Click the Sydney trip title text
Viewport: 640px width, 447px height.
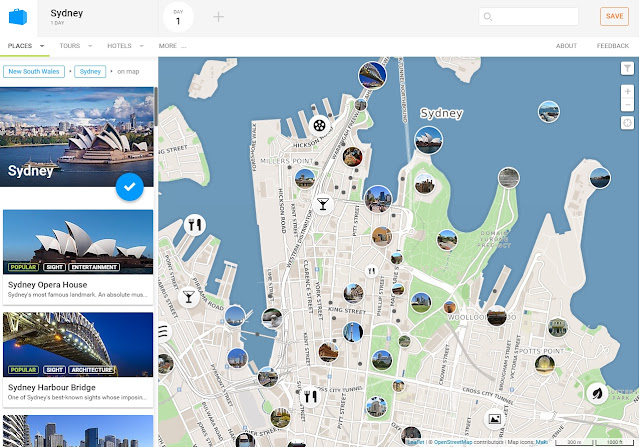(x=67, y=13)
